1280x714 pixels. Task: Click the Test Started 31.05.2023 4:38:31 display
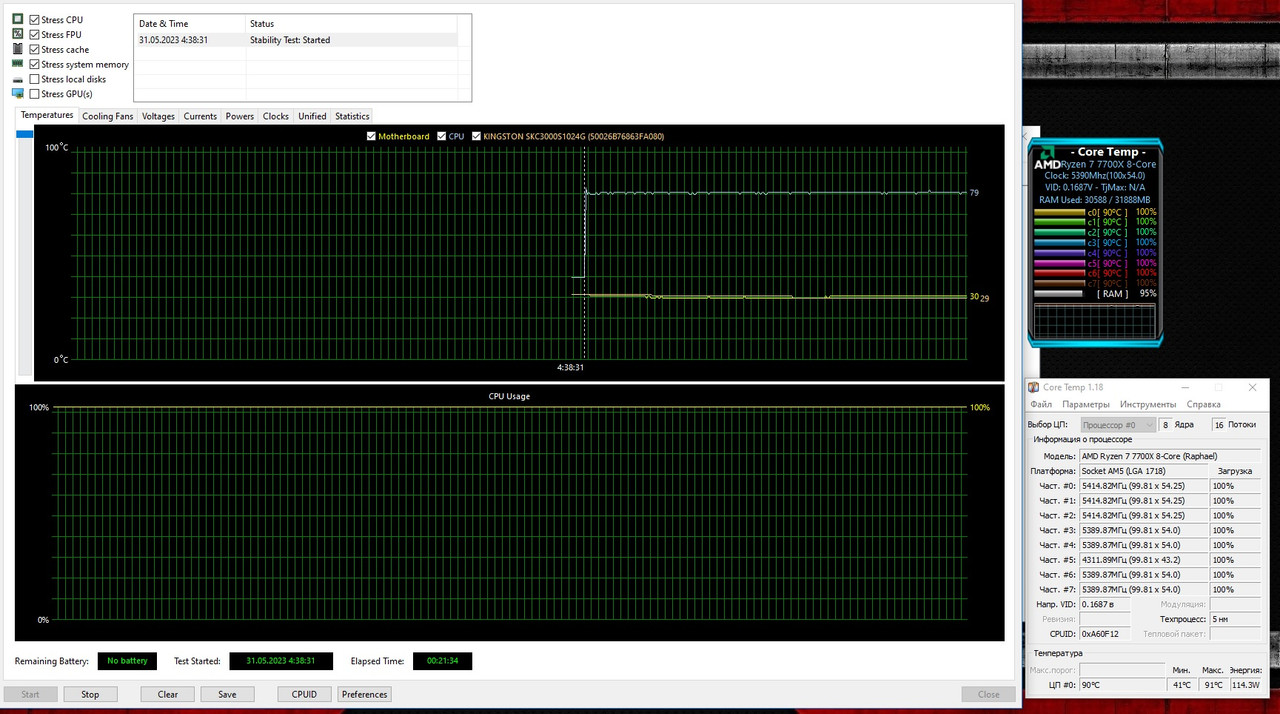281,661
